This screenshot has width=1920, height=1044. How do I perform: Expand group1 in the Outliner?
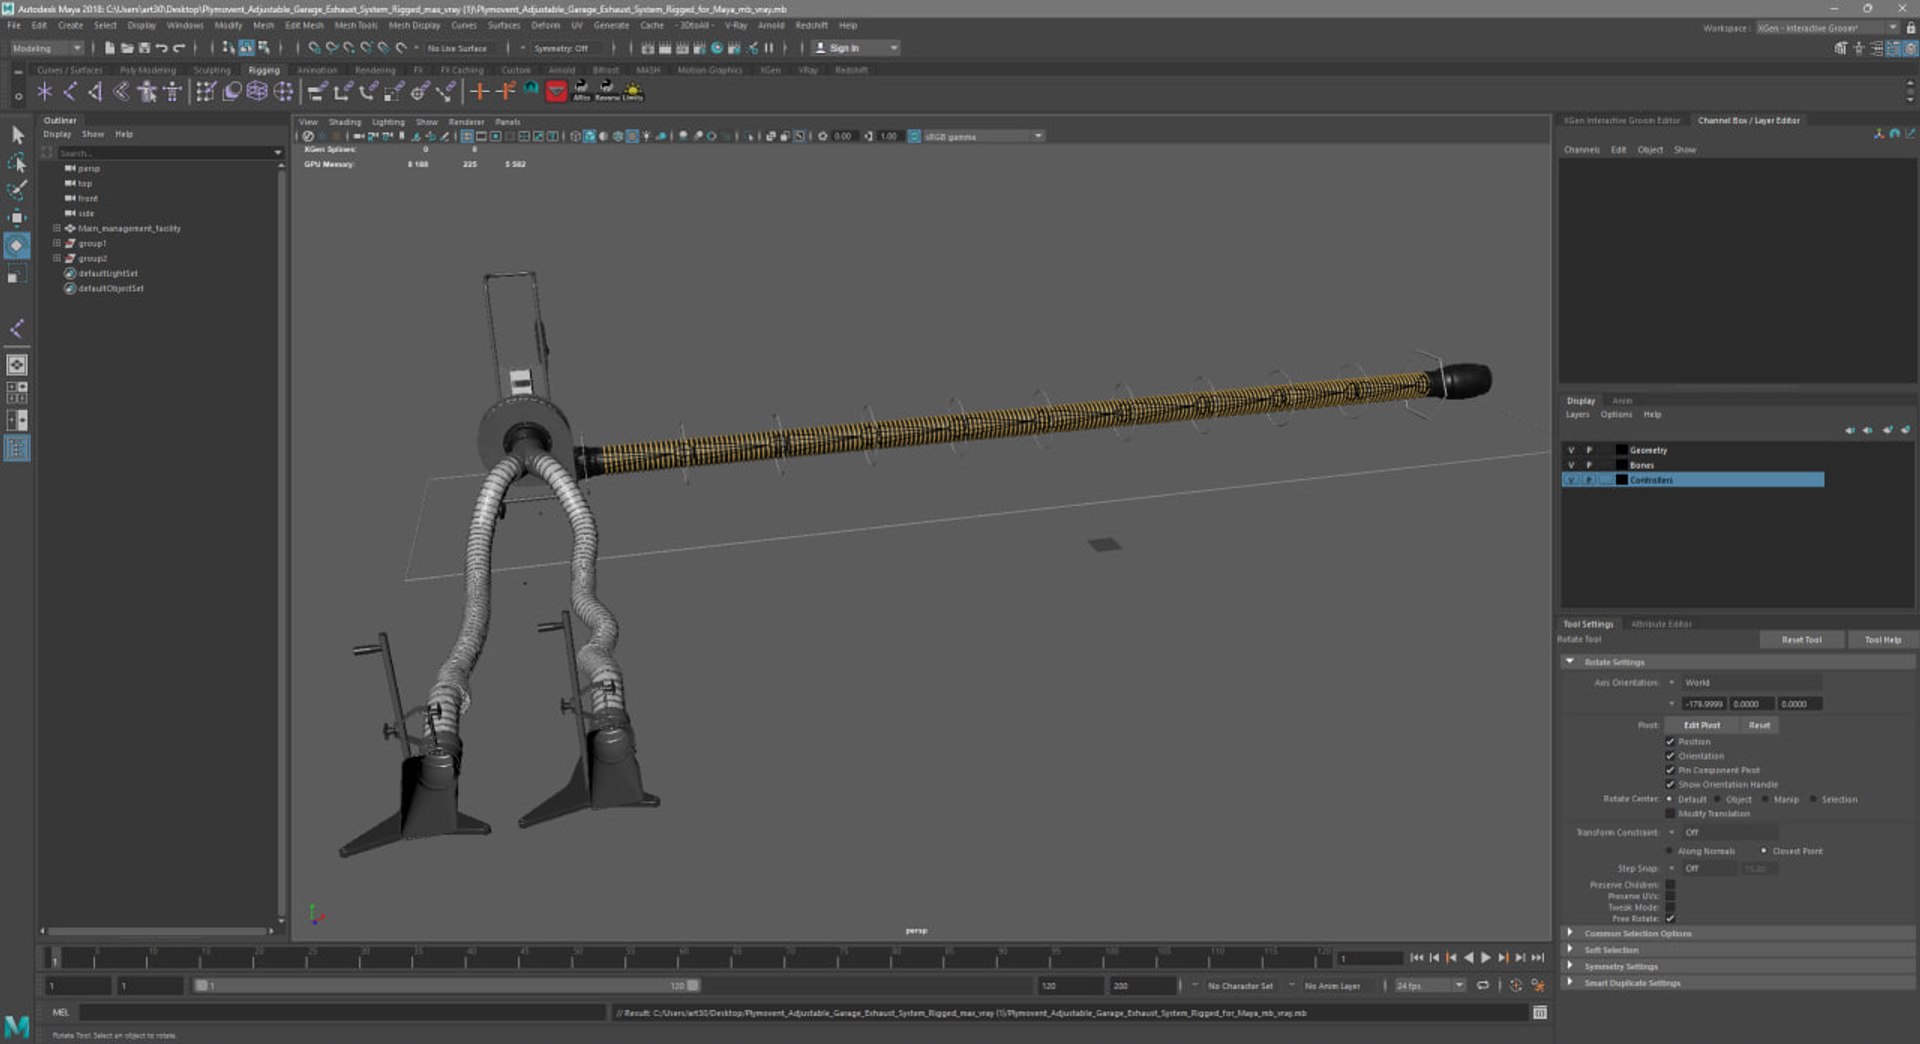pyautogui.click(x=57, y=243)
